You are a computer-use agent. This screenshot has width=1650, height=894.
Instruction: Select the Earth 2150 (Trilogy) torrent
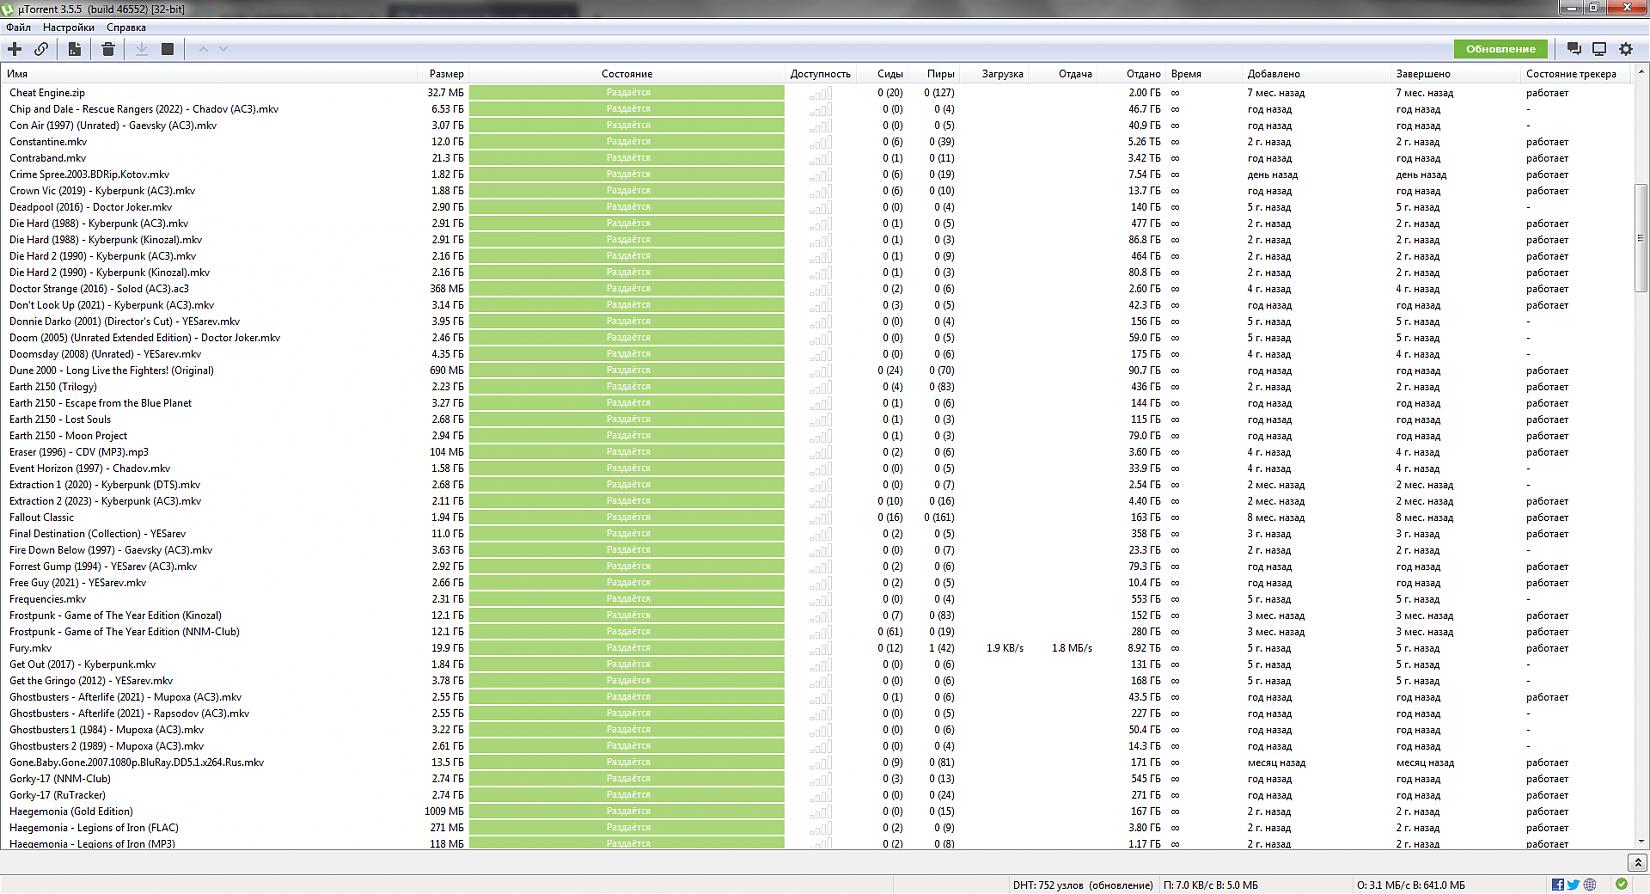point(53,387)
